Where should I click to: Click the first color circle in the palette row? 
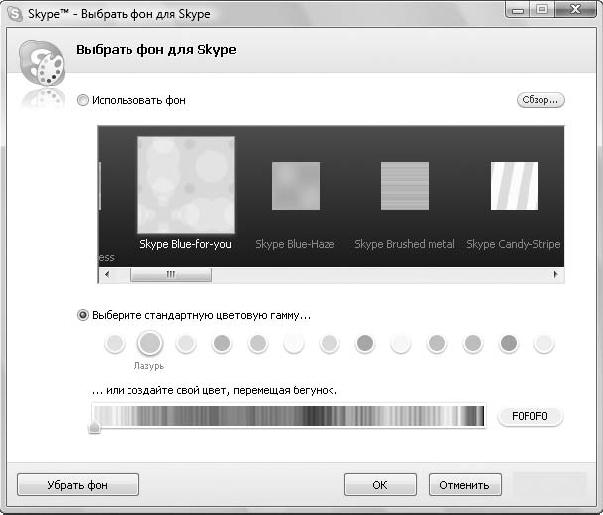coord(114,344)
